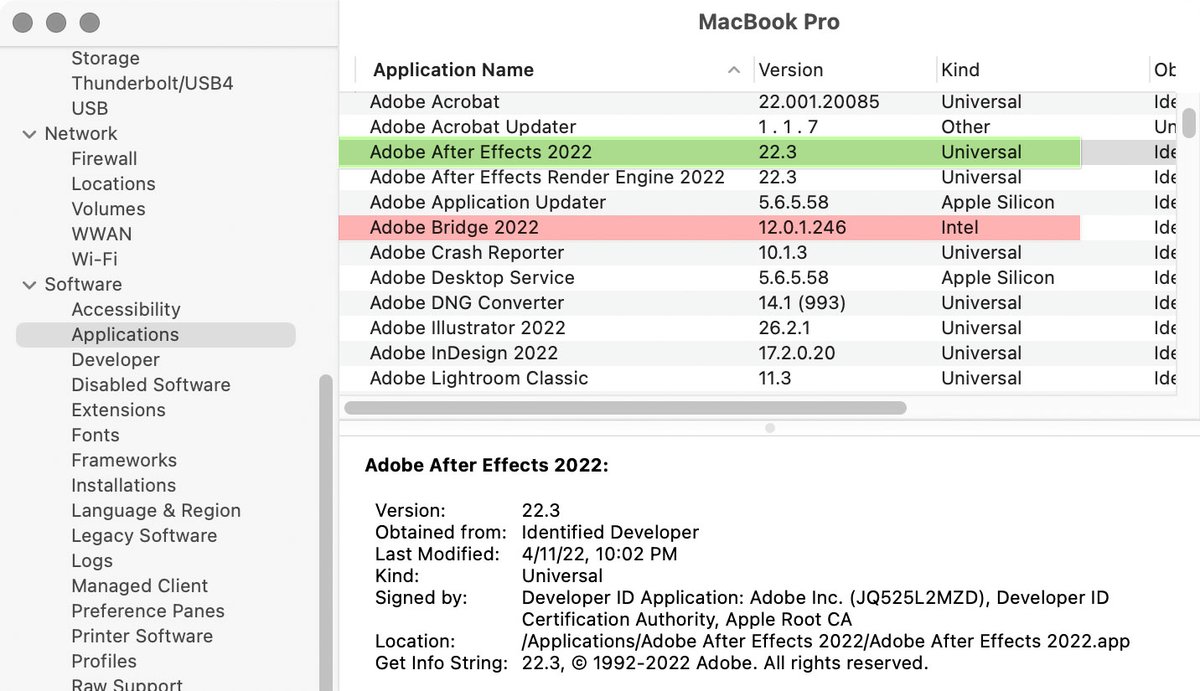Select Storage in the sidebar
1200x691 pixels.
coord(105,59)
